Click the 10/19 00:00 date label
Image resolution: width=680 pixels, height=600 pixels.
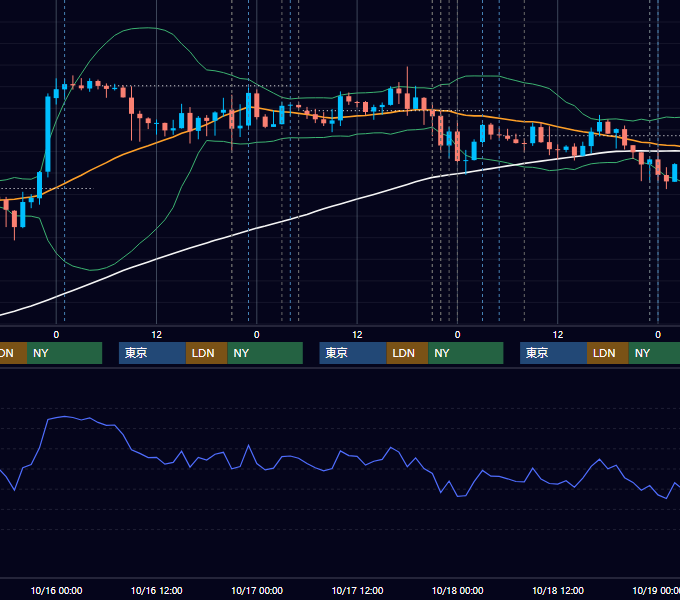point(656,590)
